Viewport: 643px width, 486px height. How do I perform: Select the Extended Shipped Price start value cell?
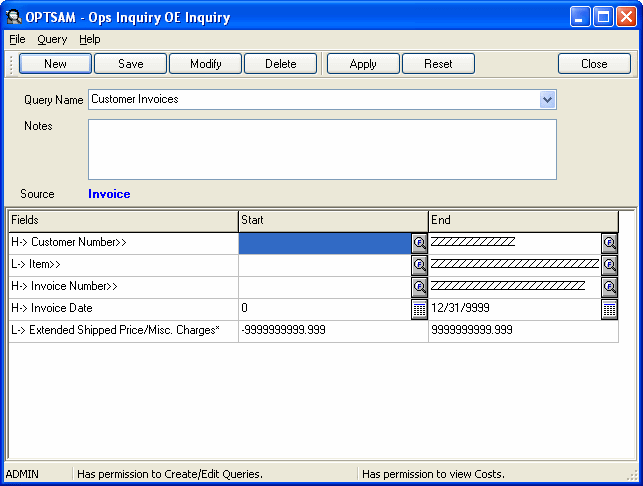(x=333, y=331)
